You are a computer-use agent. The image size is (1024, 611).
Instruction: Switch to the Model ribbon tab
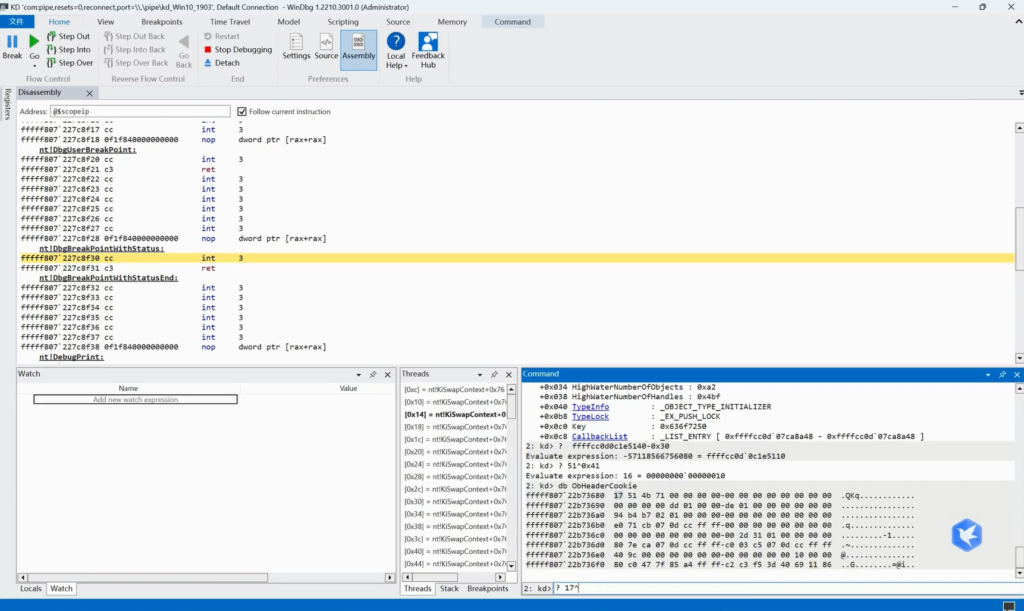288,22
